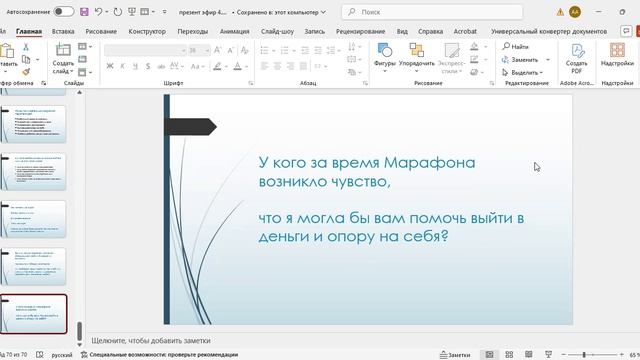Open the comments pane icon
Image resolution: width=640 pixels, height=360 pixels.
click(x=626, y=31)
